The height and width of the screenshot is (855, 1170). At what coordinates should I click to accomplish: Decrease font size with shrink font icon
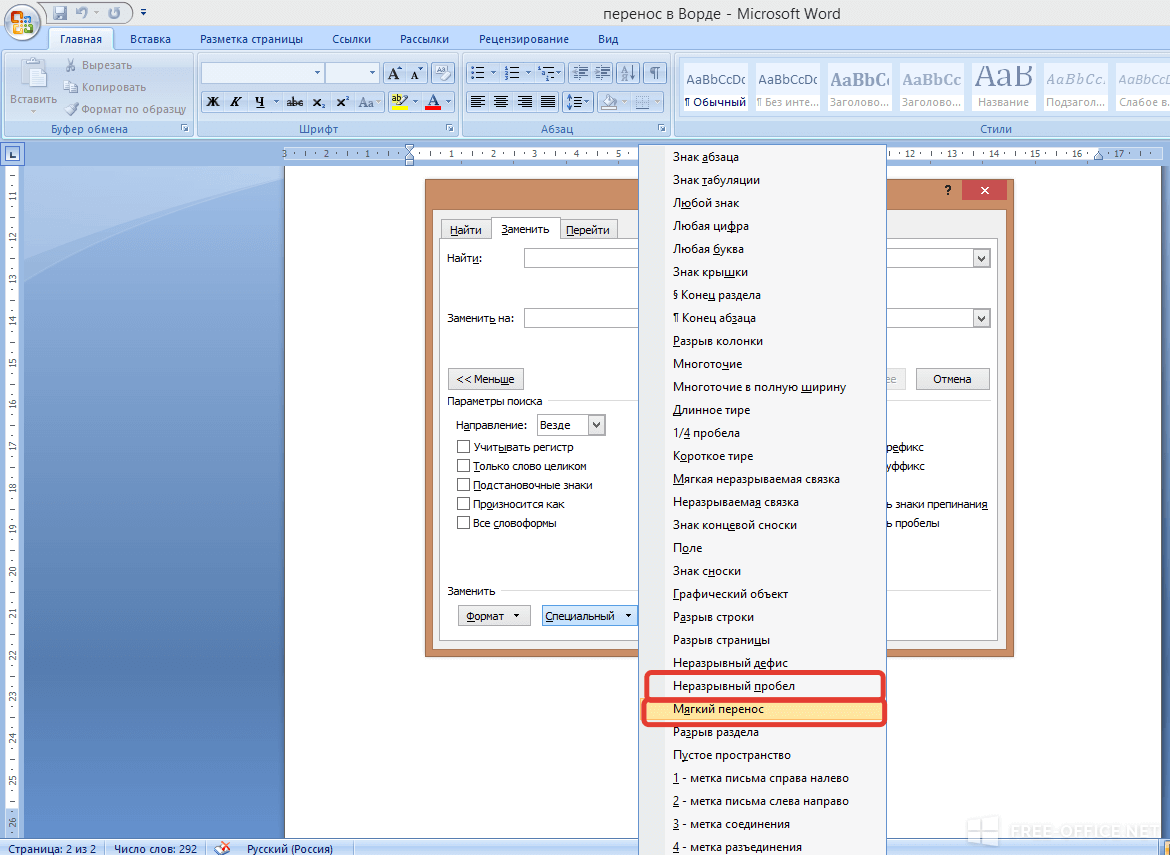(x=416, y=73)
